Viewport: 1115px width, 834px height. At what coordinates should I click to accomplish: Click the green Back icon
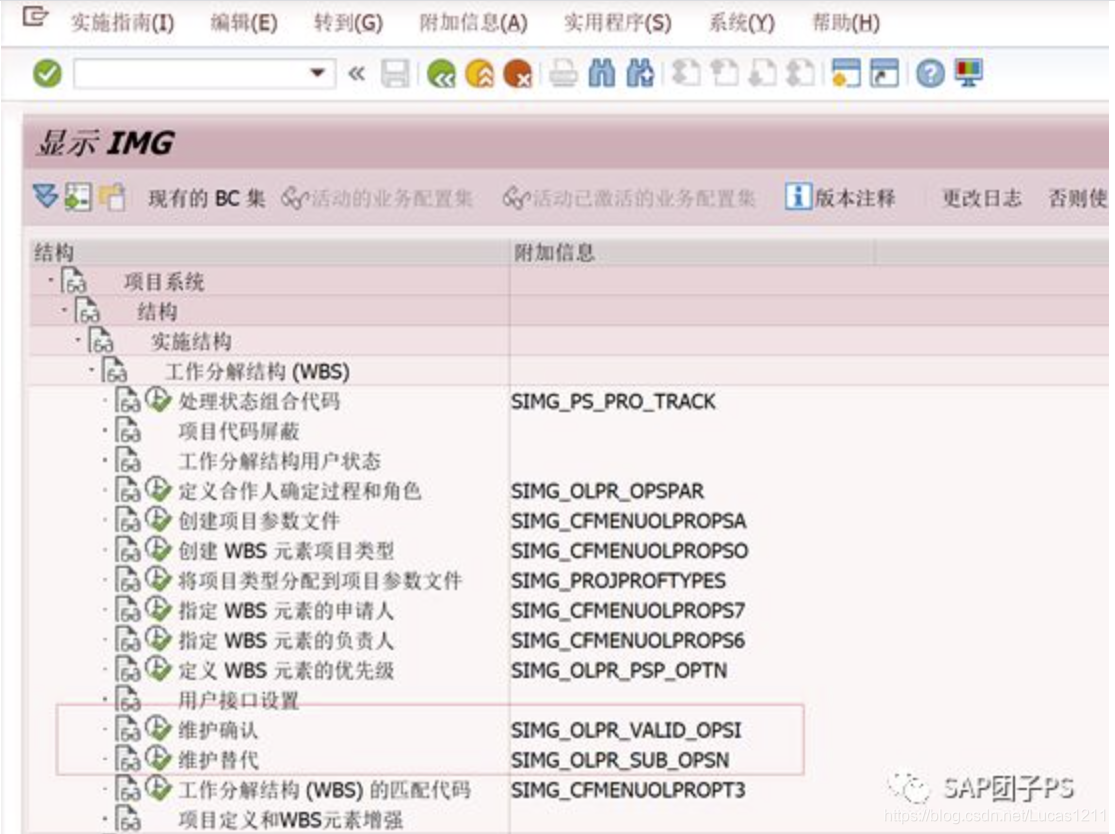[442, 73]
